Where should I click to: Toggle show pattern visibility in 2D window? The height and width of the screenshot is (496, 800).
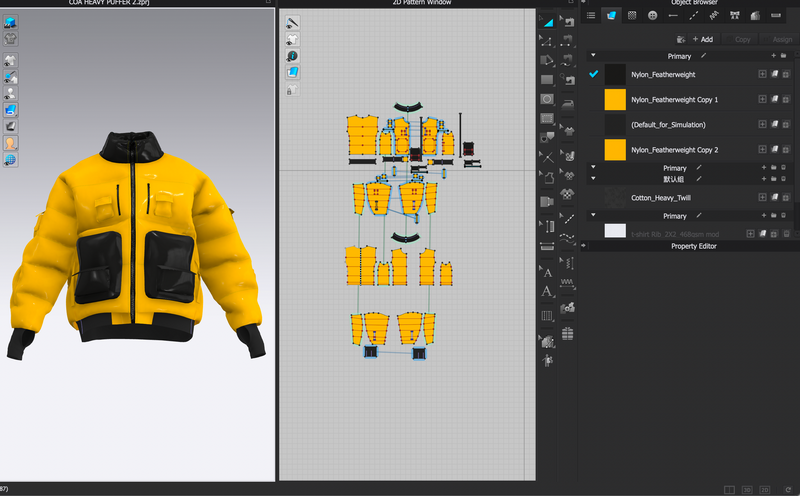[x=292, y=39]
